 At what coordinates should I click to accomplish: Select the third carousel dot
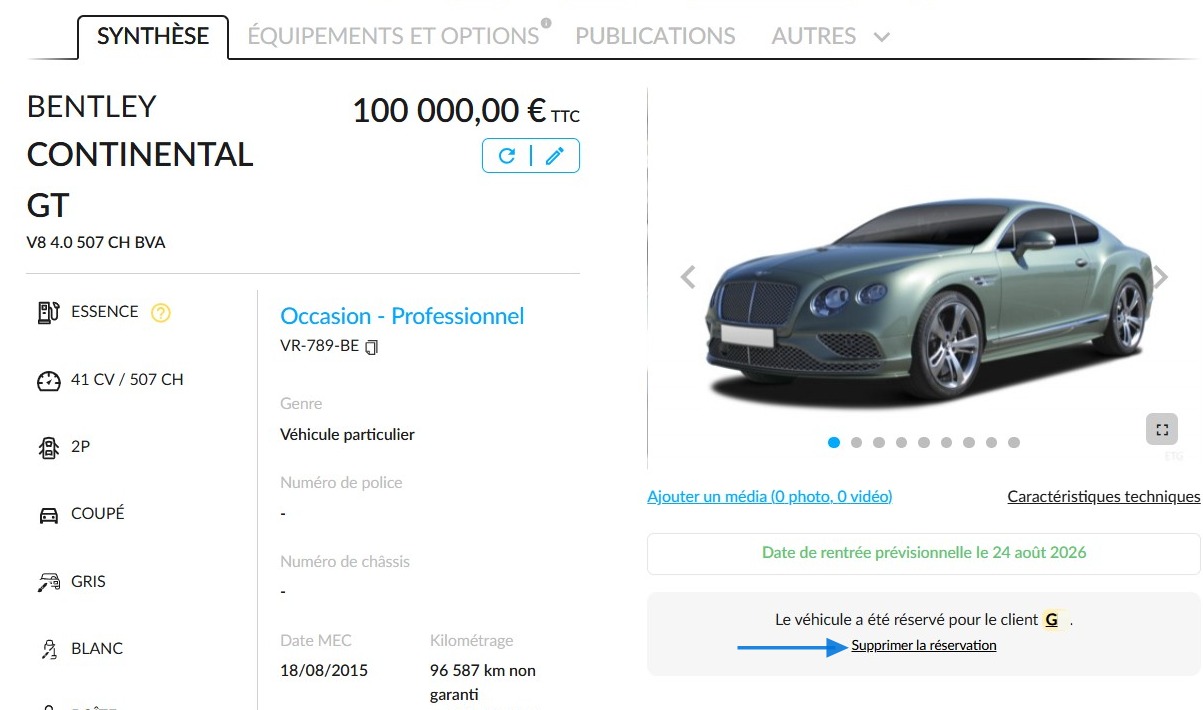coord(879,442)
